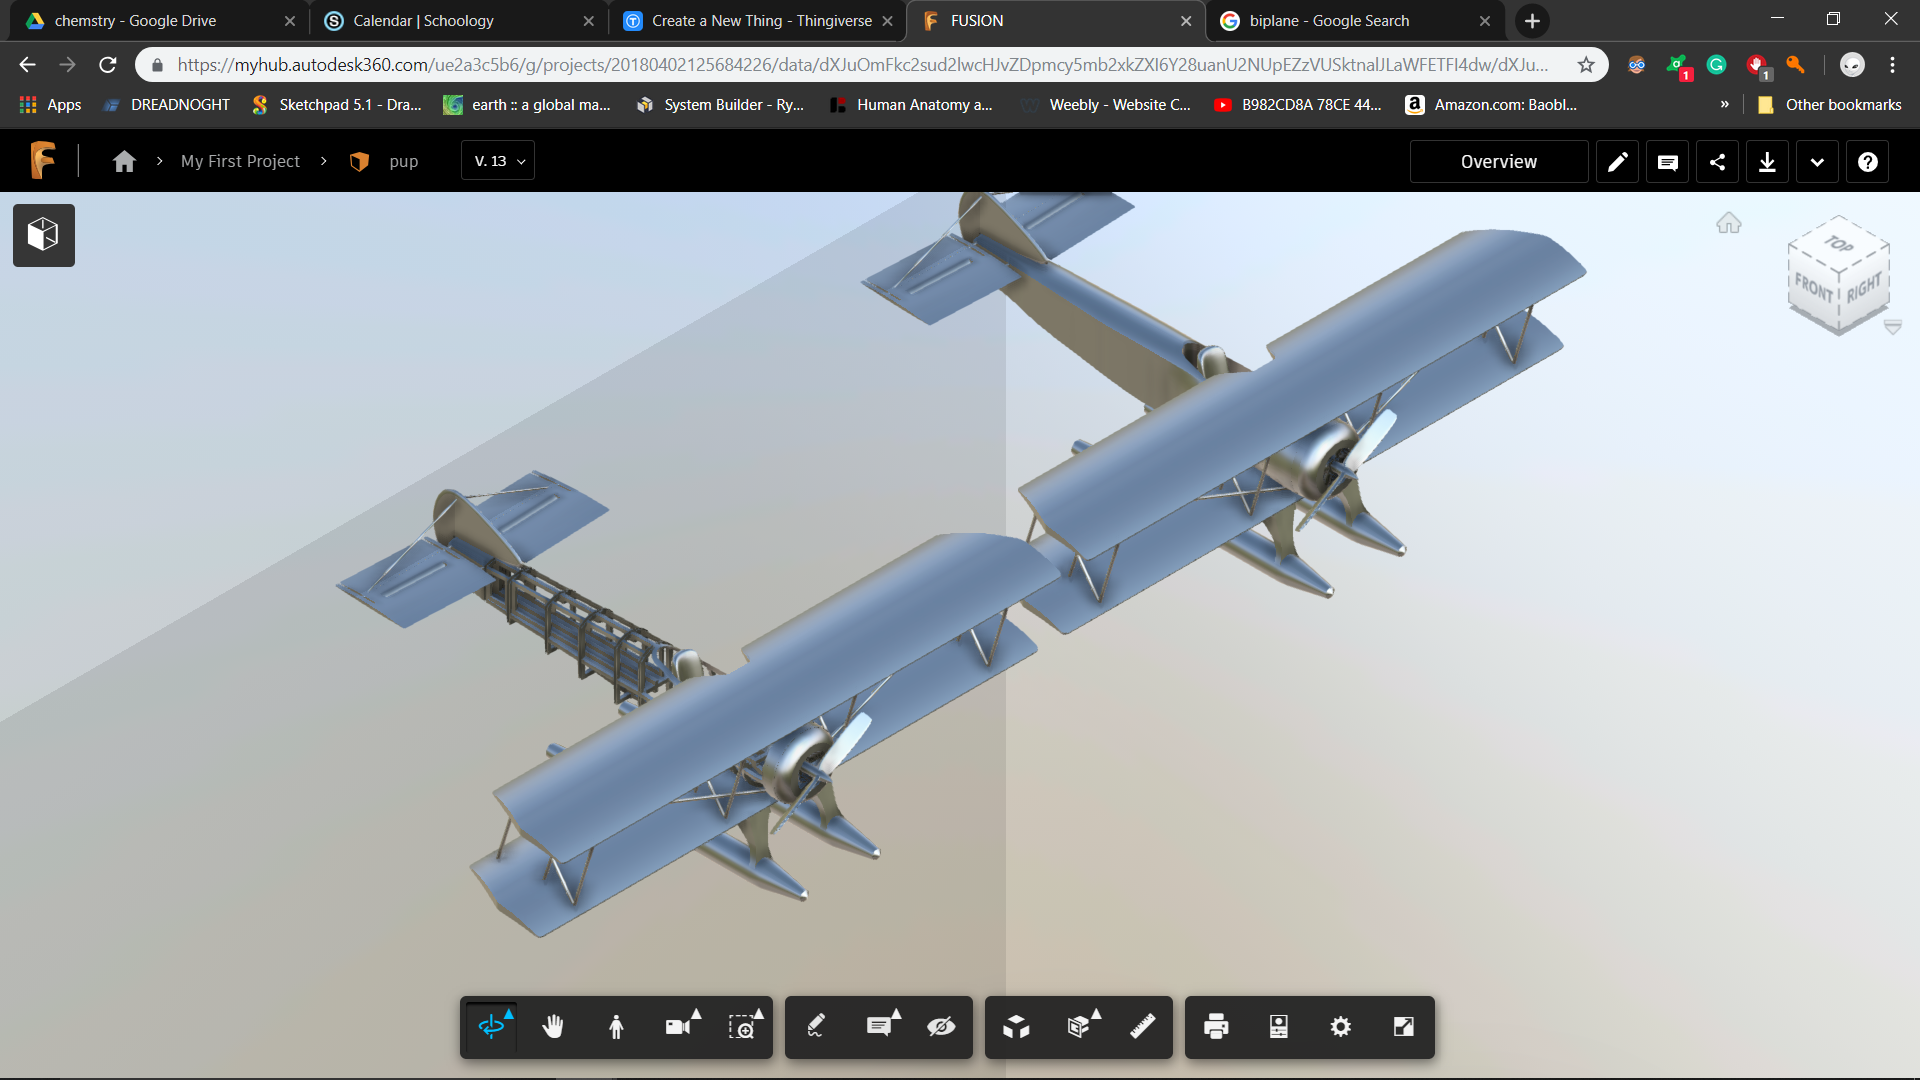This screenshot has height=1080, width=1920.
Task: Click the Print icon
Action: [x=1216, y=1026]
